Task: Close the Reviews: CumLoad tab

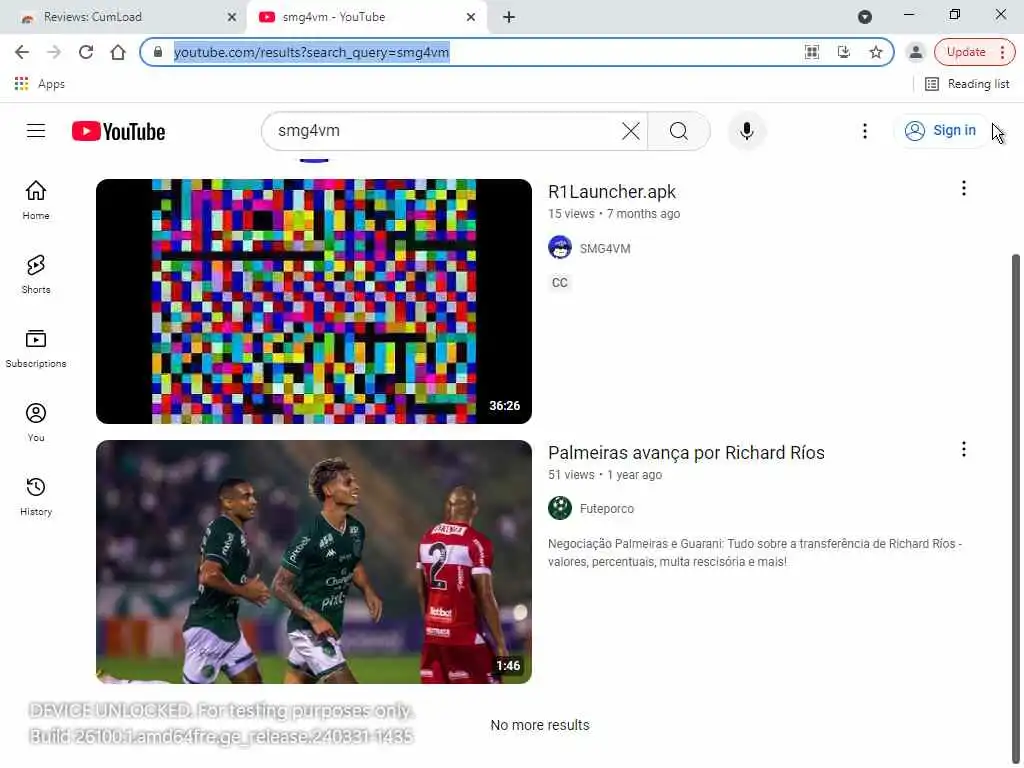Action: [232, 17]
